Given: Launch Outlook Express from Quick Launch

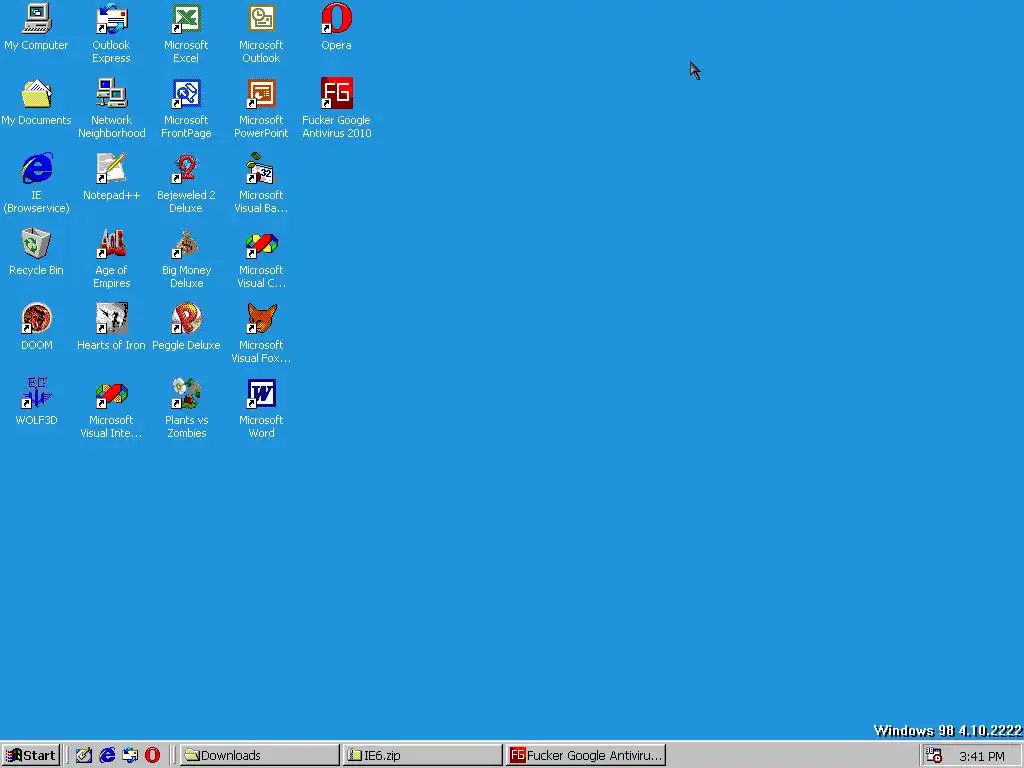Looking at the screenshot, I should point(130,756).
